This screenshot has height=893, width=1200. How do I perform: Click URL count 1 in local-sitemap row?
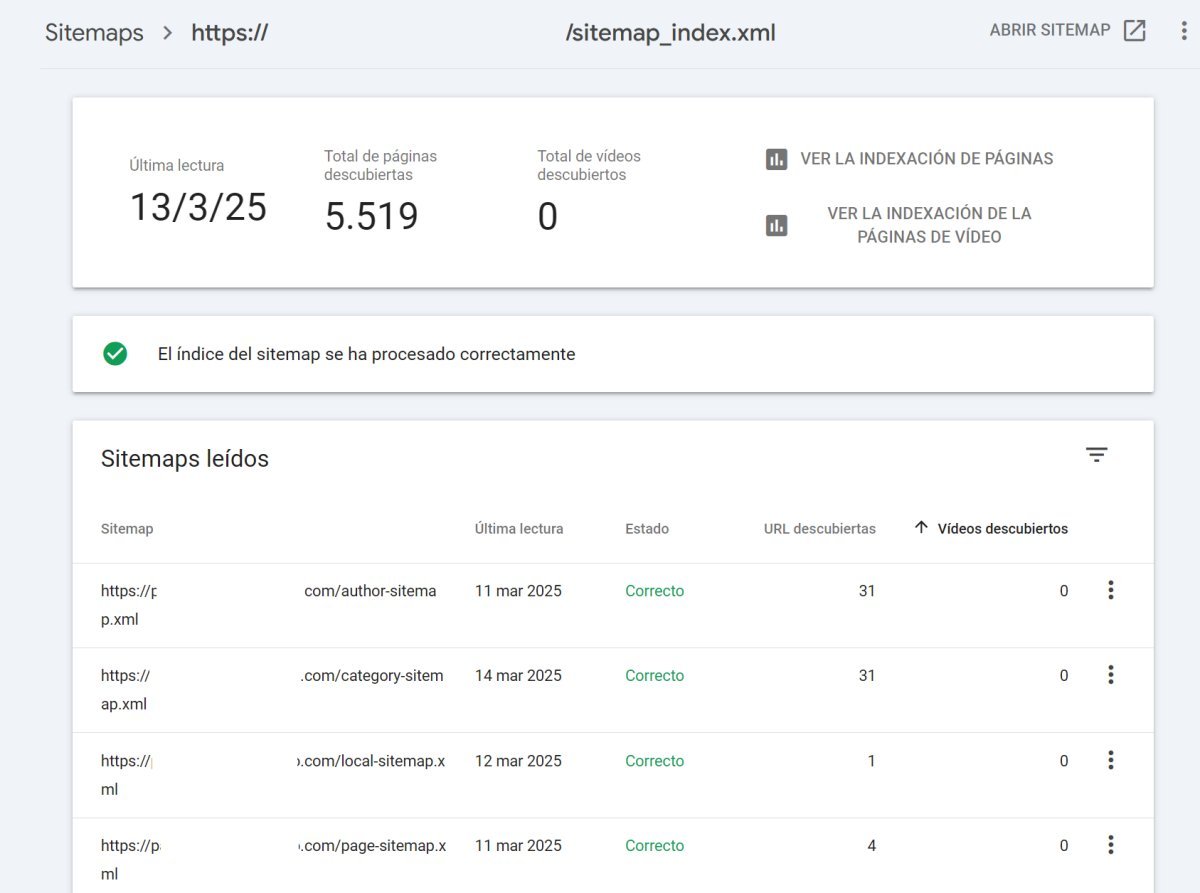point(871,761)
